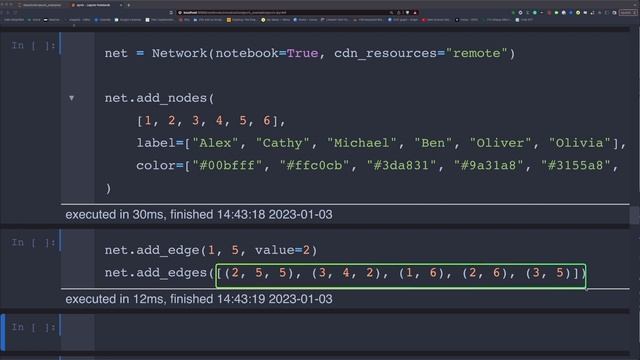Image resolution: width=640 pixels, height=360 pixels.
Task: Place cursor on net.add_nodes( line
Action: coord(159,98)
